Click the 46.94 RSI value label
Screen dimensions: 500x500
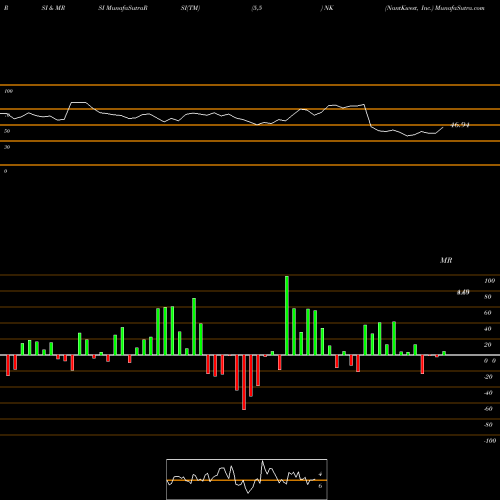click(x=460, y=125)
